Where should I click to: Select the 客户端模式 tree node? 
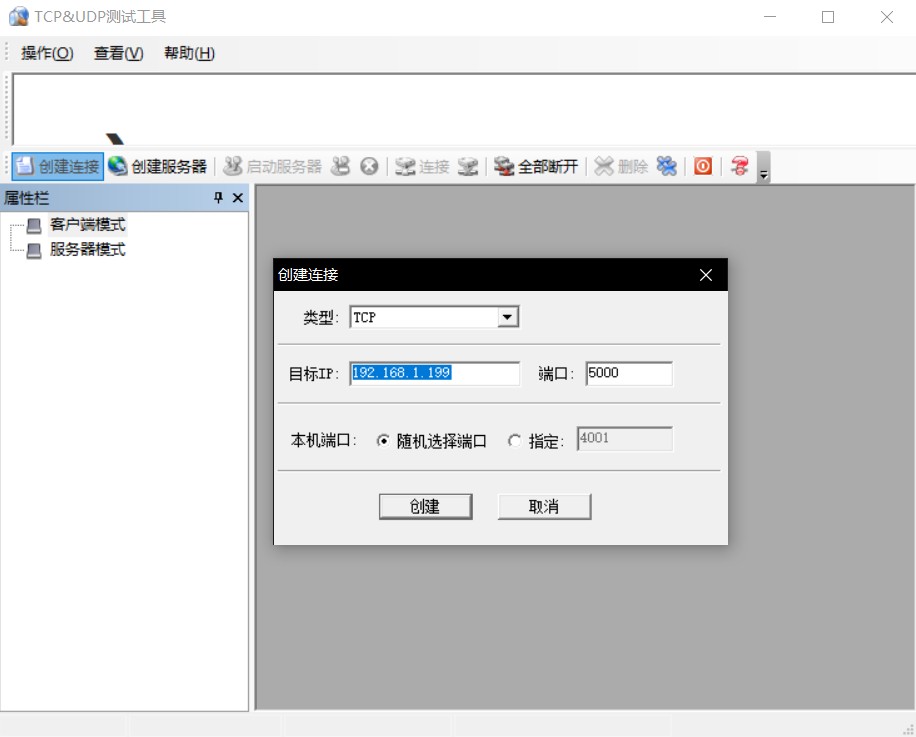click(88, 224)
